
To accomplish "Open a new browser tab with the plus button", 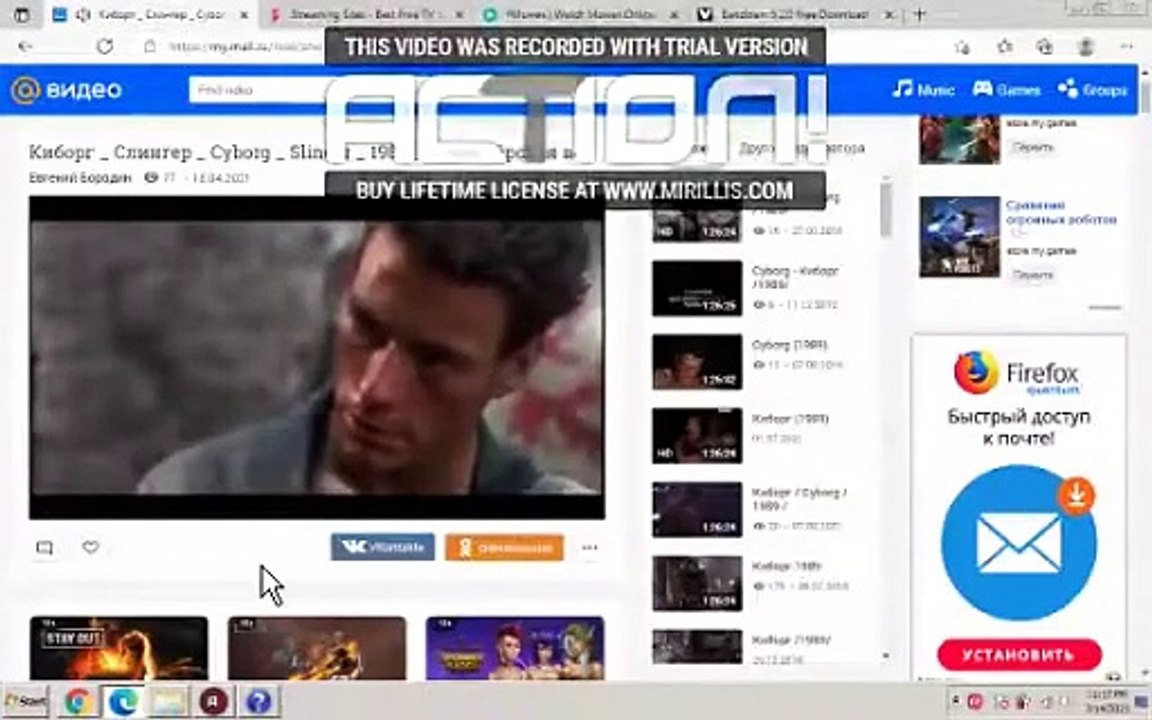I will [919, 14].
